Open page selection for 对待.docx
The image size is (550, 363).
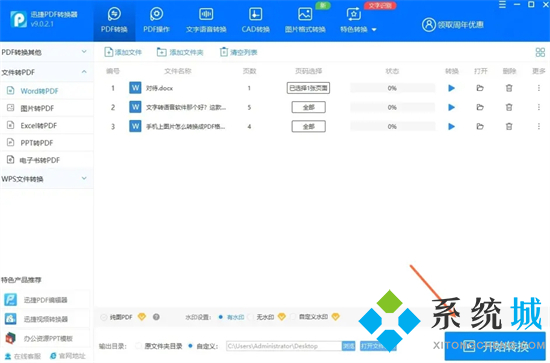[308, 88]
